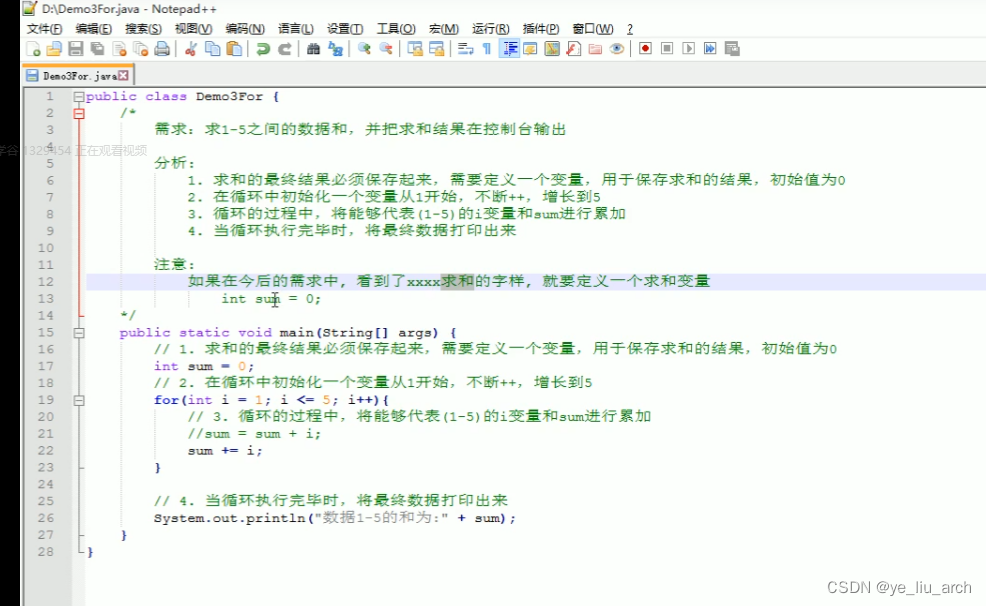986x606 pixels.
Task: Click the 'int sum = 0;' statement on line 17
Action: click(x=204, y=366)
